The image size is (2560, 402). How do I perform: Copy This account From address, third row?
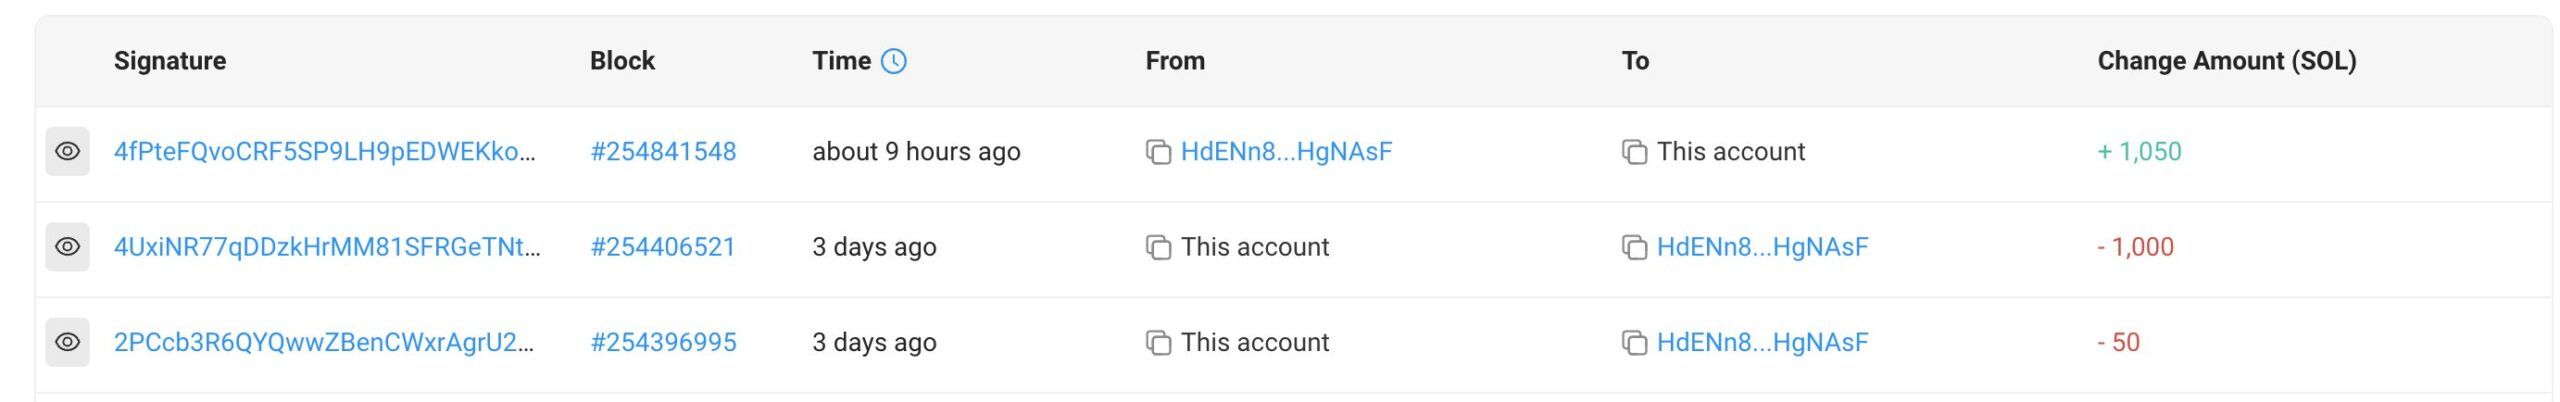tap(1158, 343)
